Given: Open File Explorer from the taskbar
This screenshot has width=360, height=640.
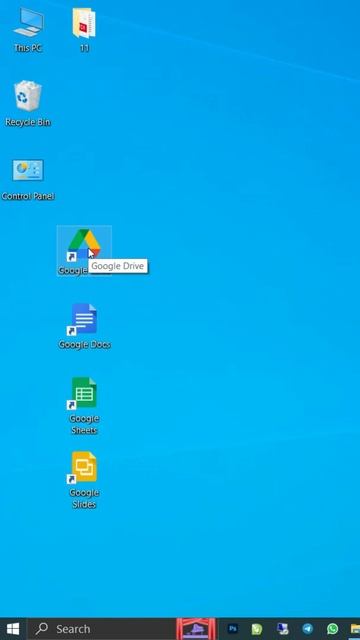Looking at the screenshot, I should (355, 629).
